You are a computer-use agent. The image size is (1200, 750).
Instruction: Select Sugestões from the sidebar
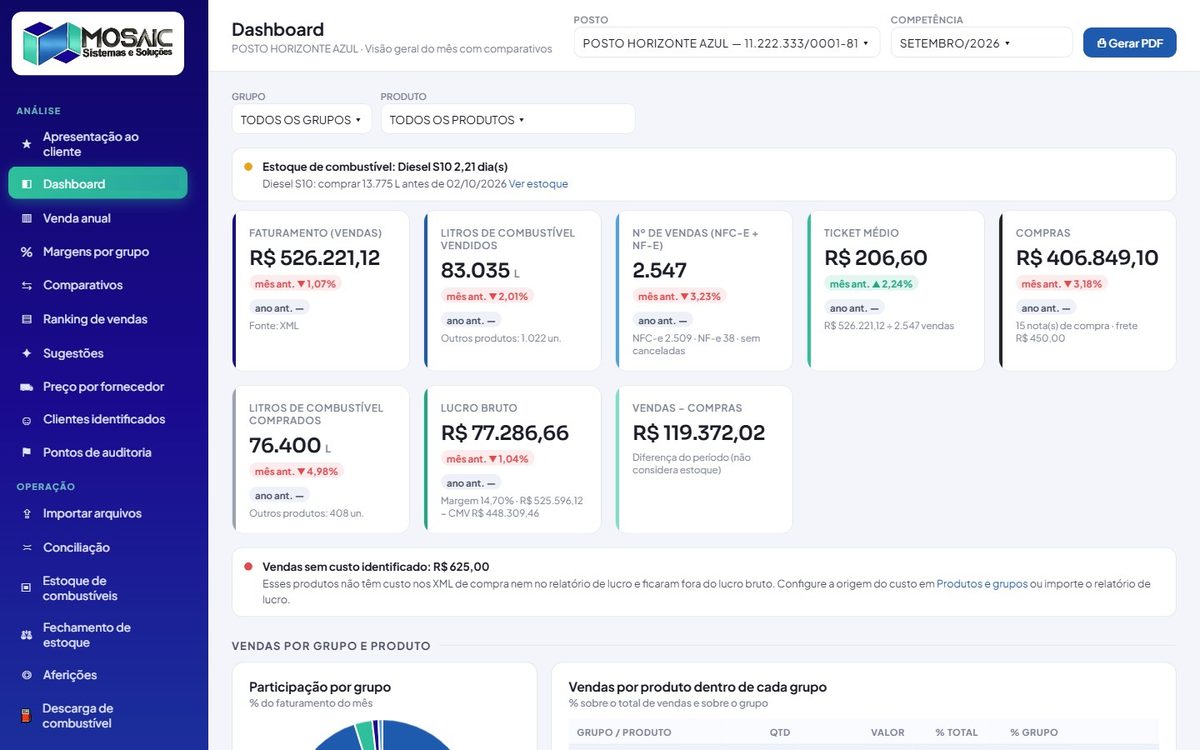(98, 353)
